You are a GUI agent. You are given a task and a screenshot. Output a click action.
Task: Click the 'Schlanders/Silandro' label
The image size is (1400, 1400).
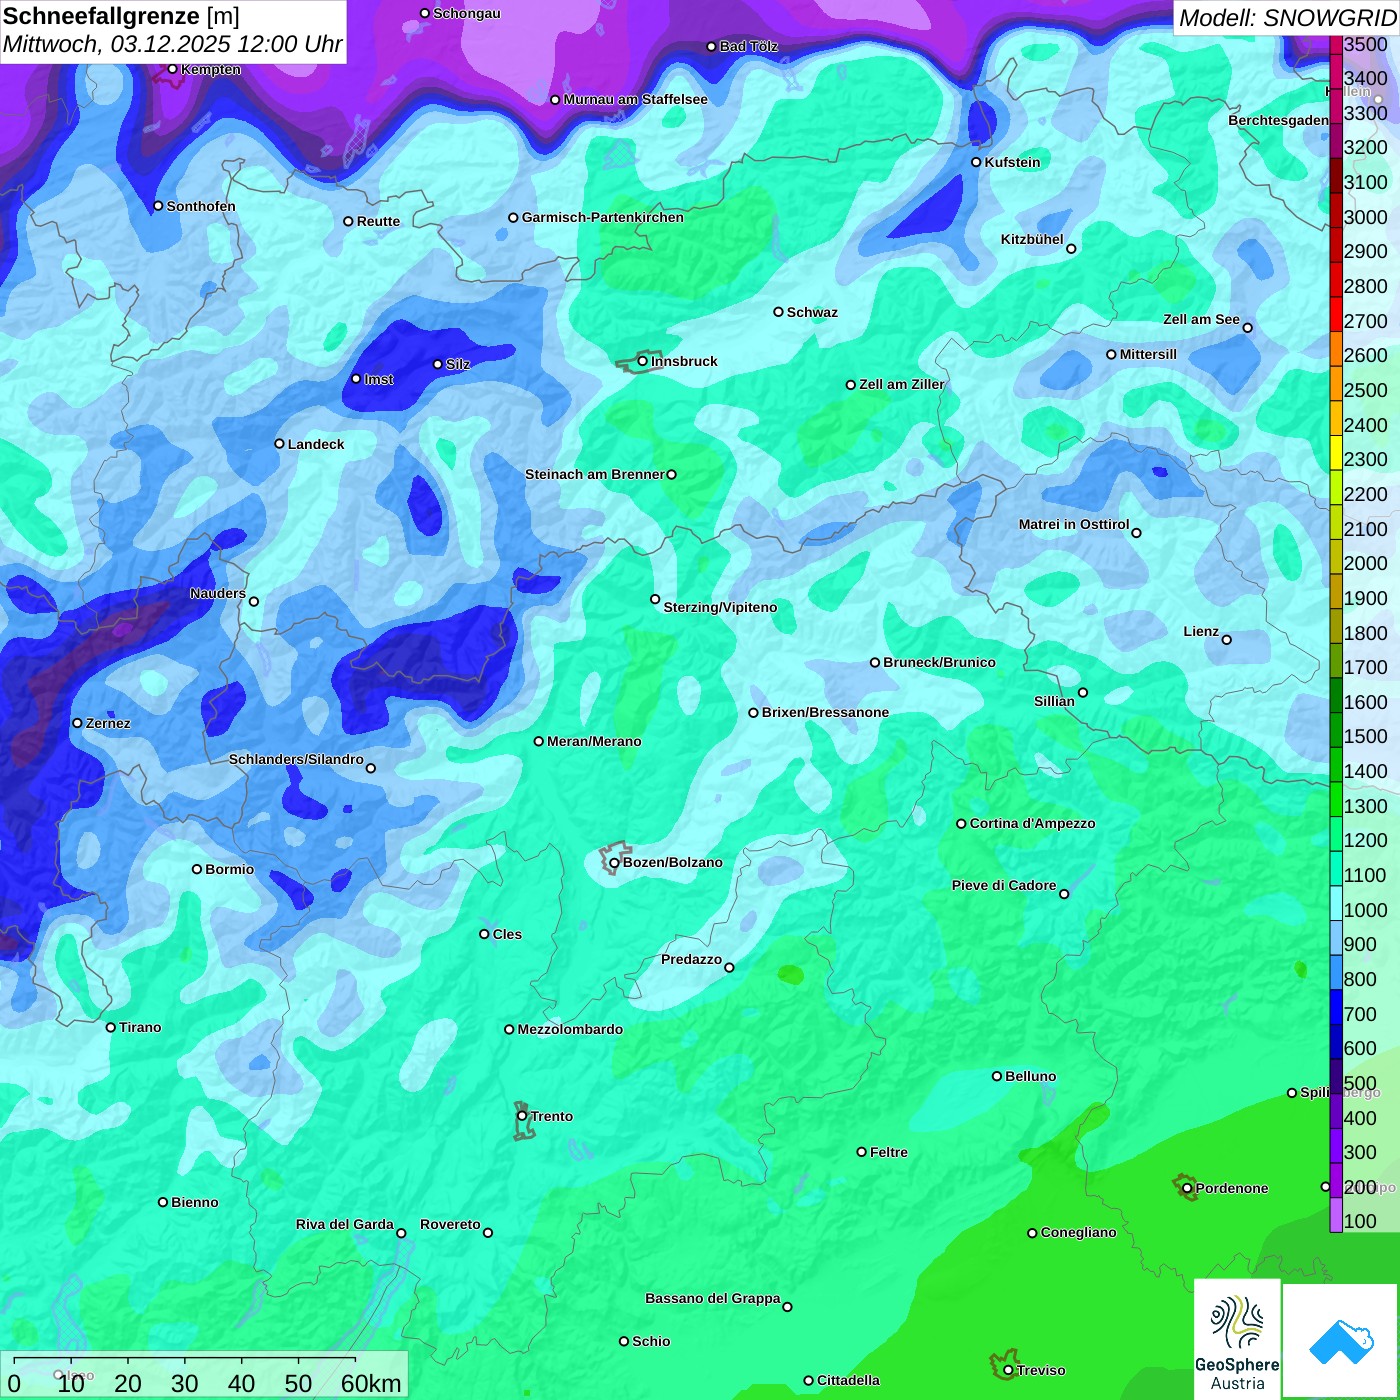[x=296, y=759]
